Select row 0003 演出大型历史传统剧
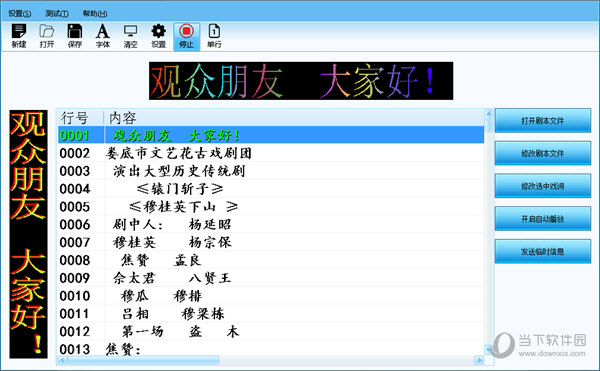 coord(271,171)
